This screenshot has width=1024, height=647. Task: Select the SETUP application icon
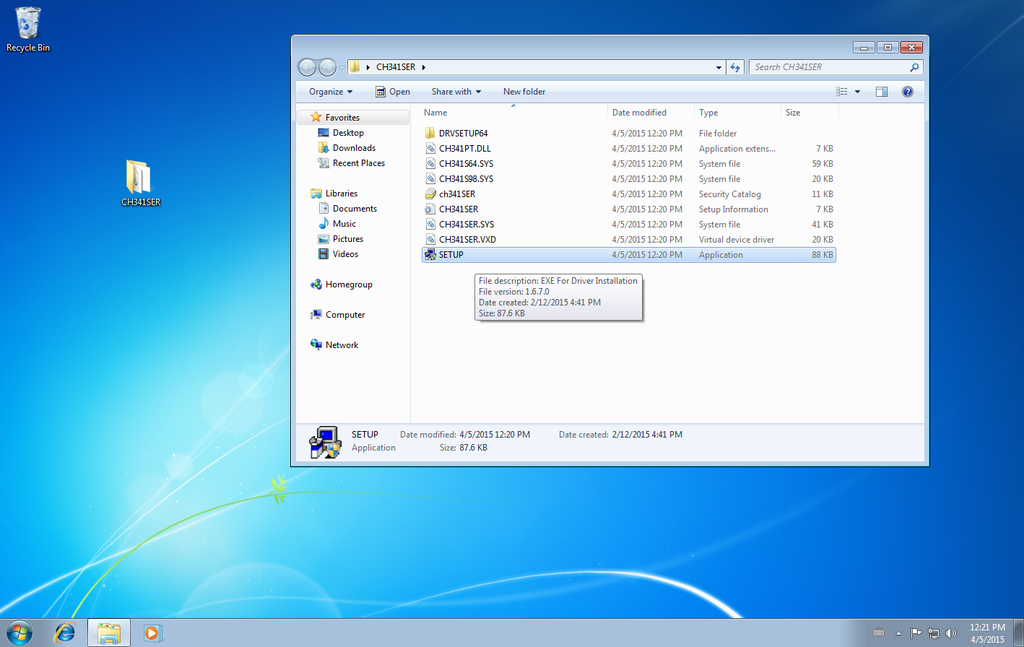coord(430,255)
